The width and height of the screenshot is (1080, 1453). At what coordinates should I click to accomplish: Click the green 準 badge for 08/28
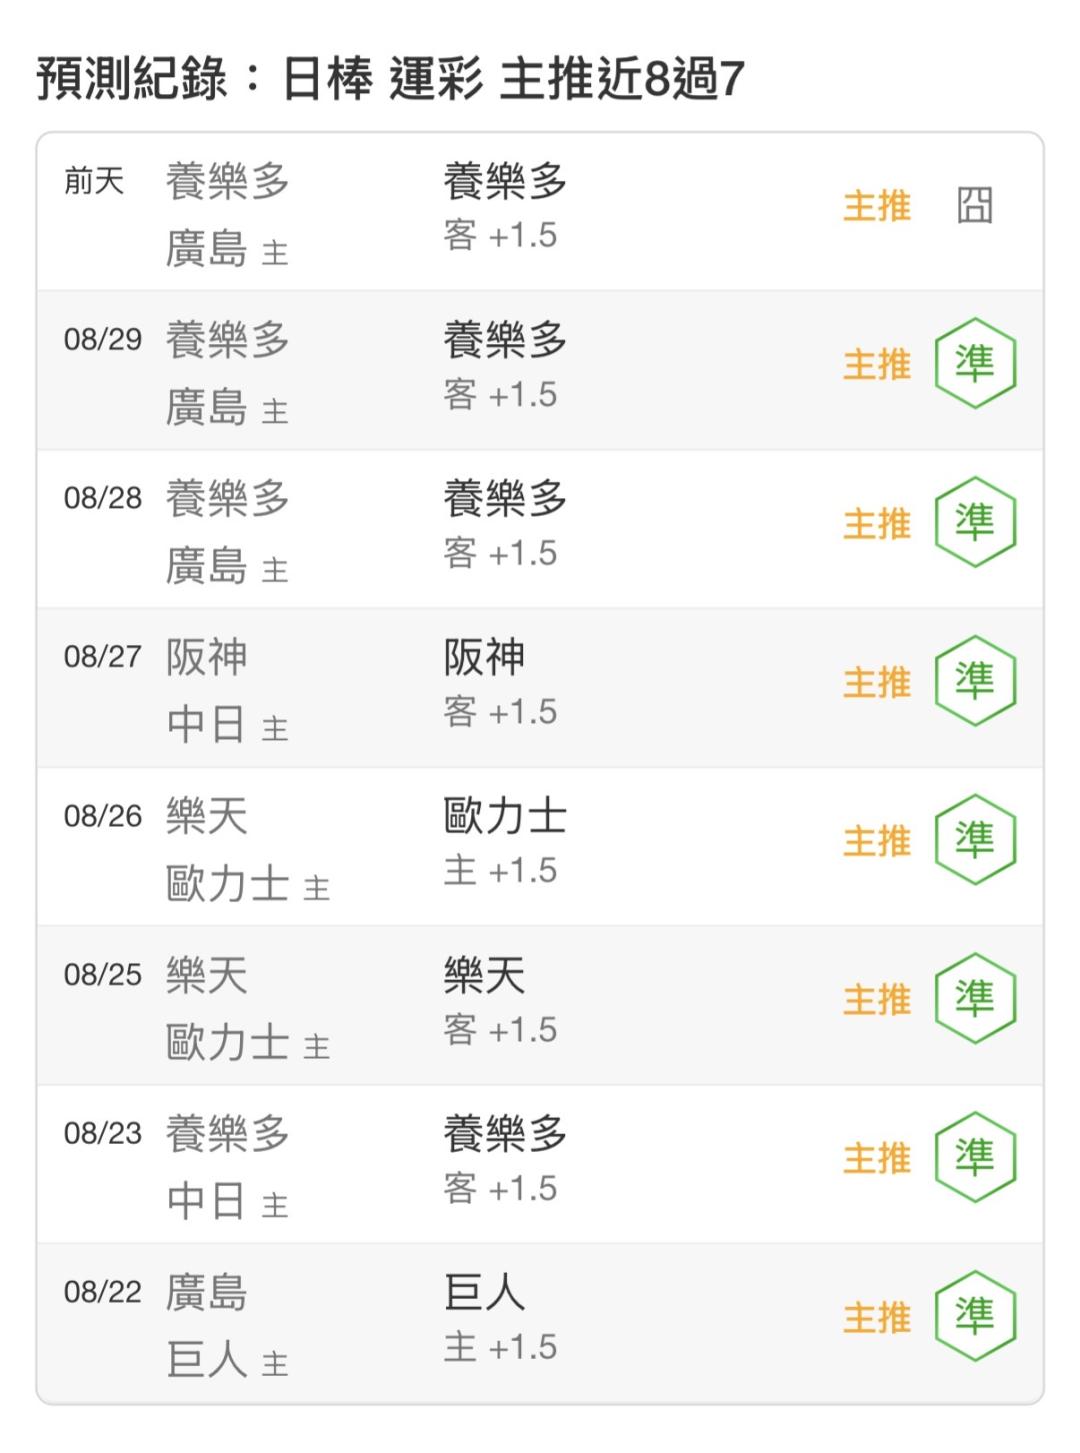coord(975,523)
